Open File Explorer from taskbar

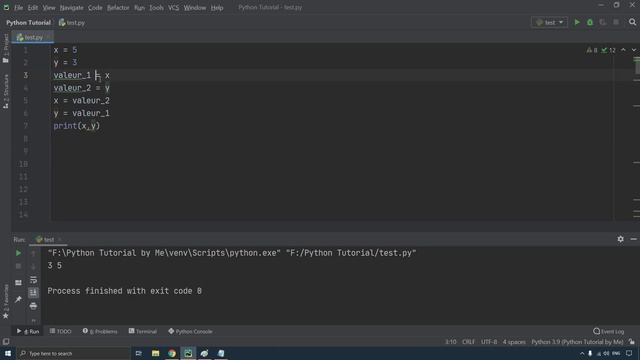[155, 353]
